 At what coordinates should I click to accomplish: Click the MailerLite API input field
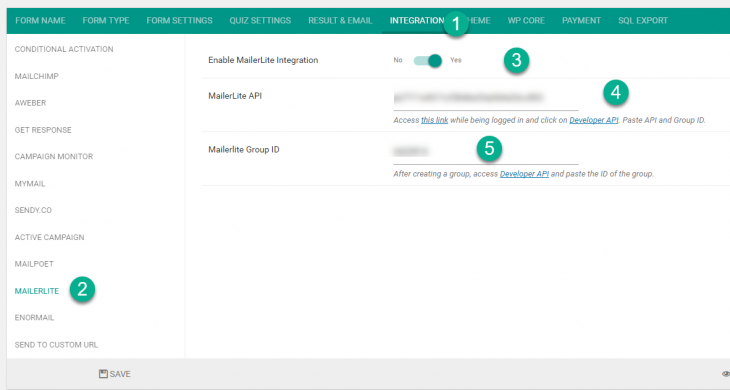coord(486,98)
